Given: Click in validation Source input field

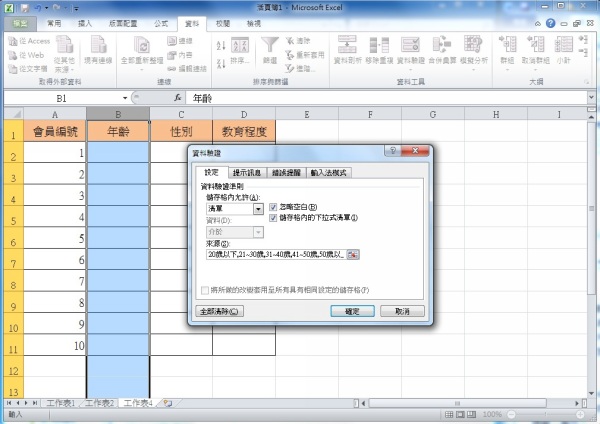Looking at the screenshot, I should [x=276, y=254].
